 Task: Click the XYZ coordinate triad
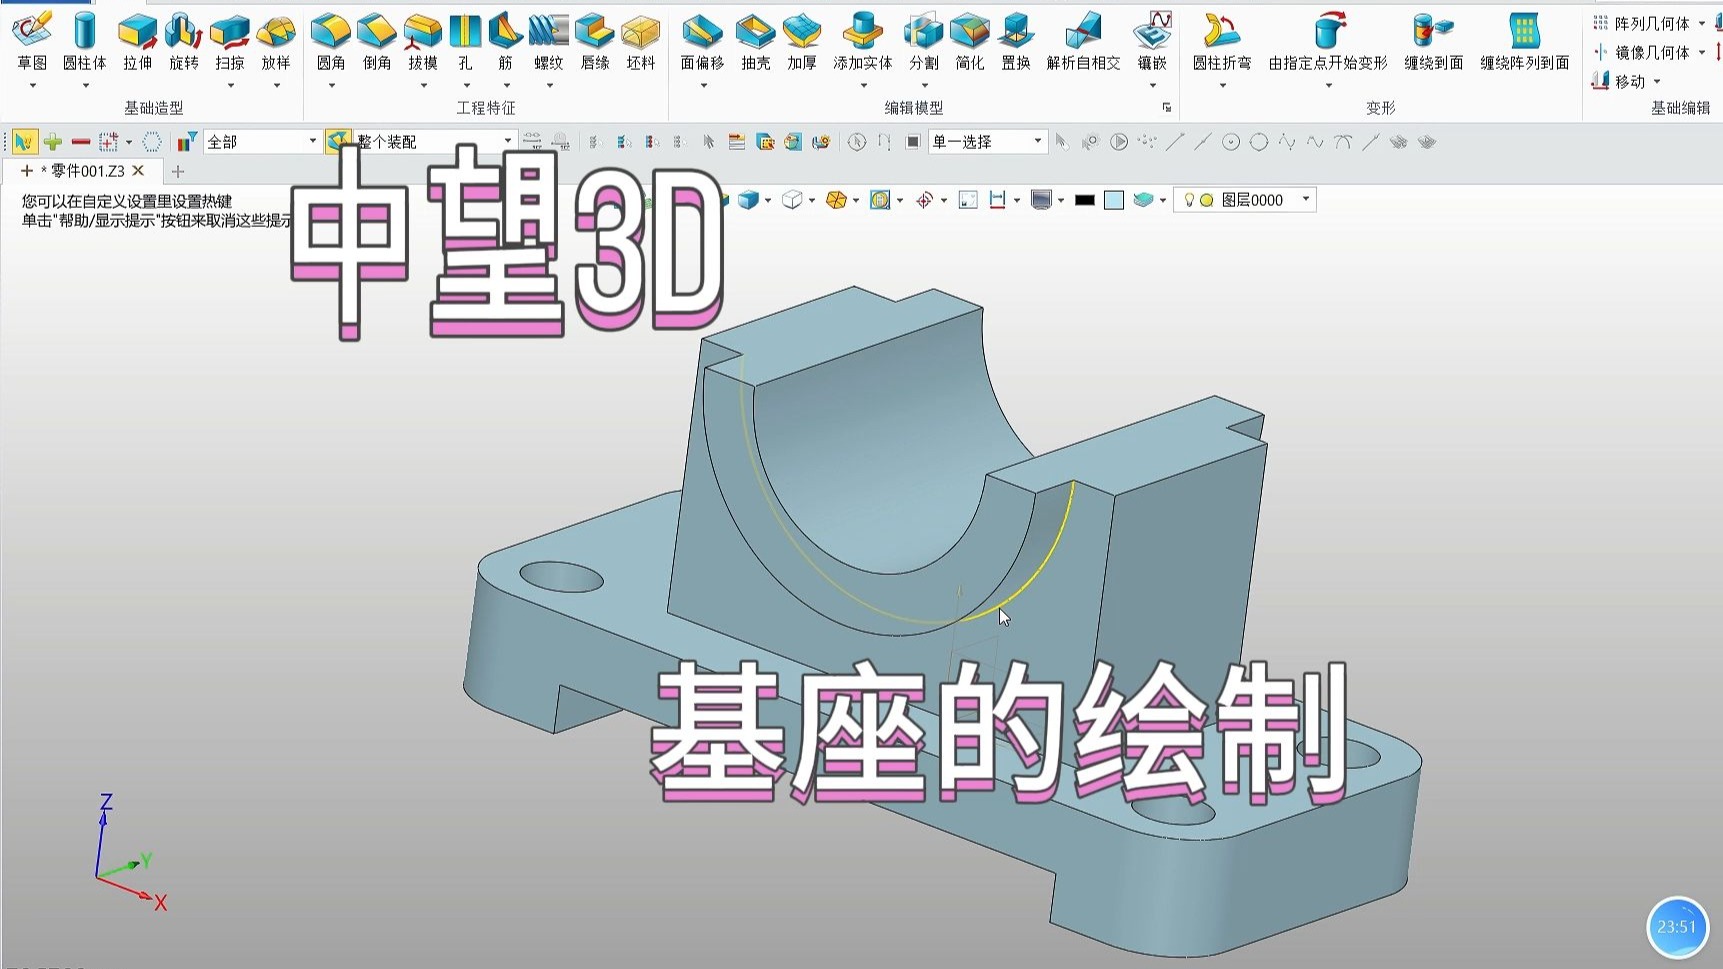(130, 852)
